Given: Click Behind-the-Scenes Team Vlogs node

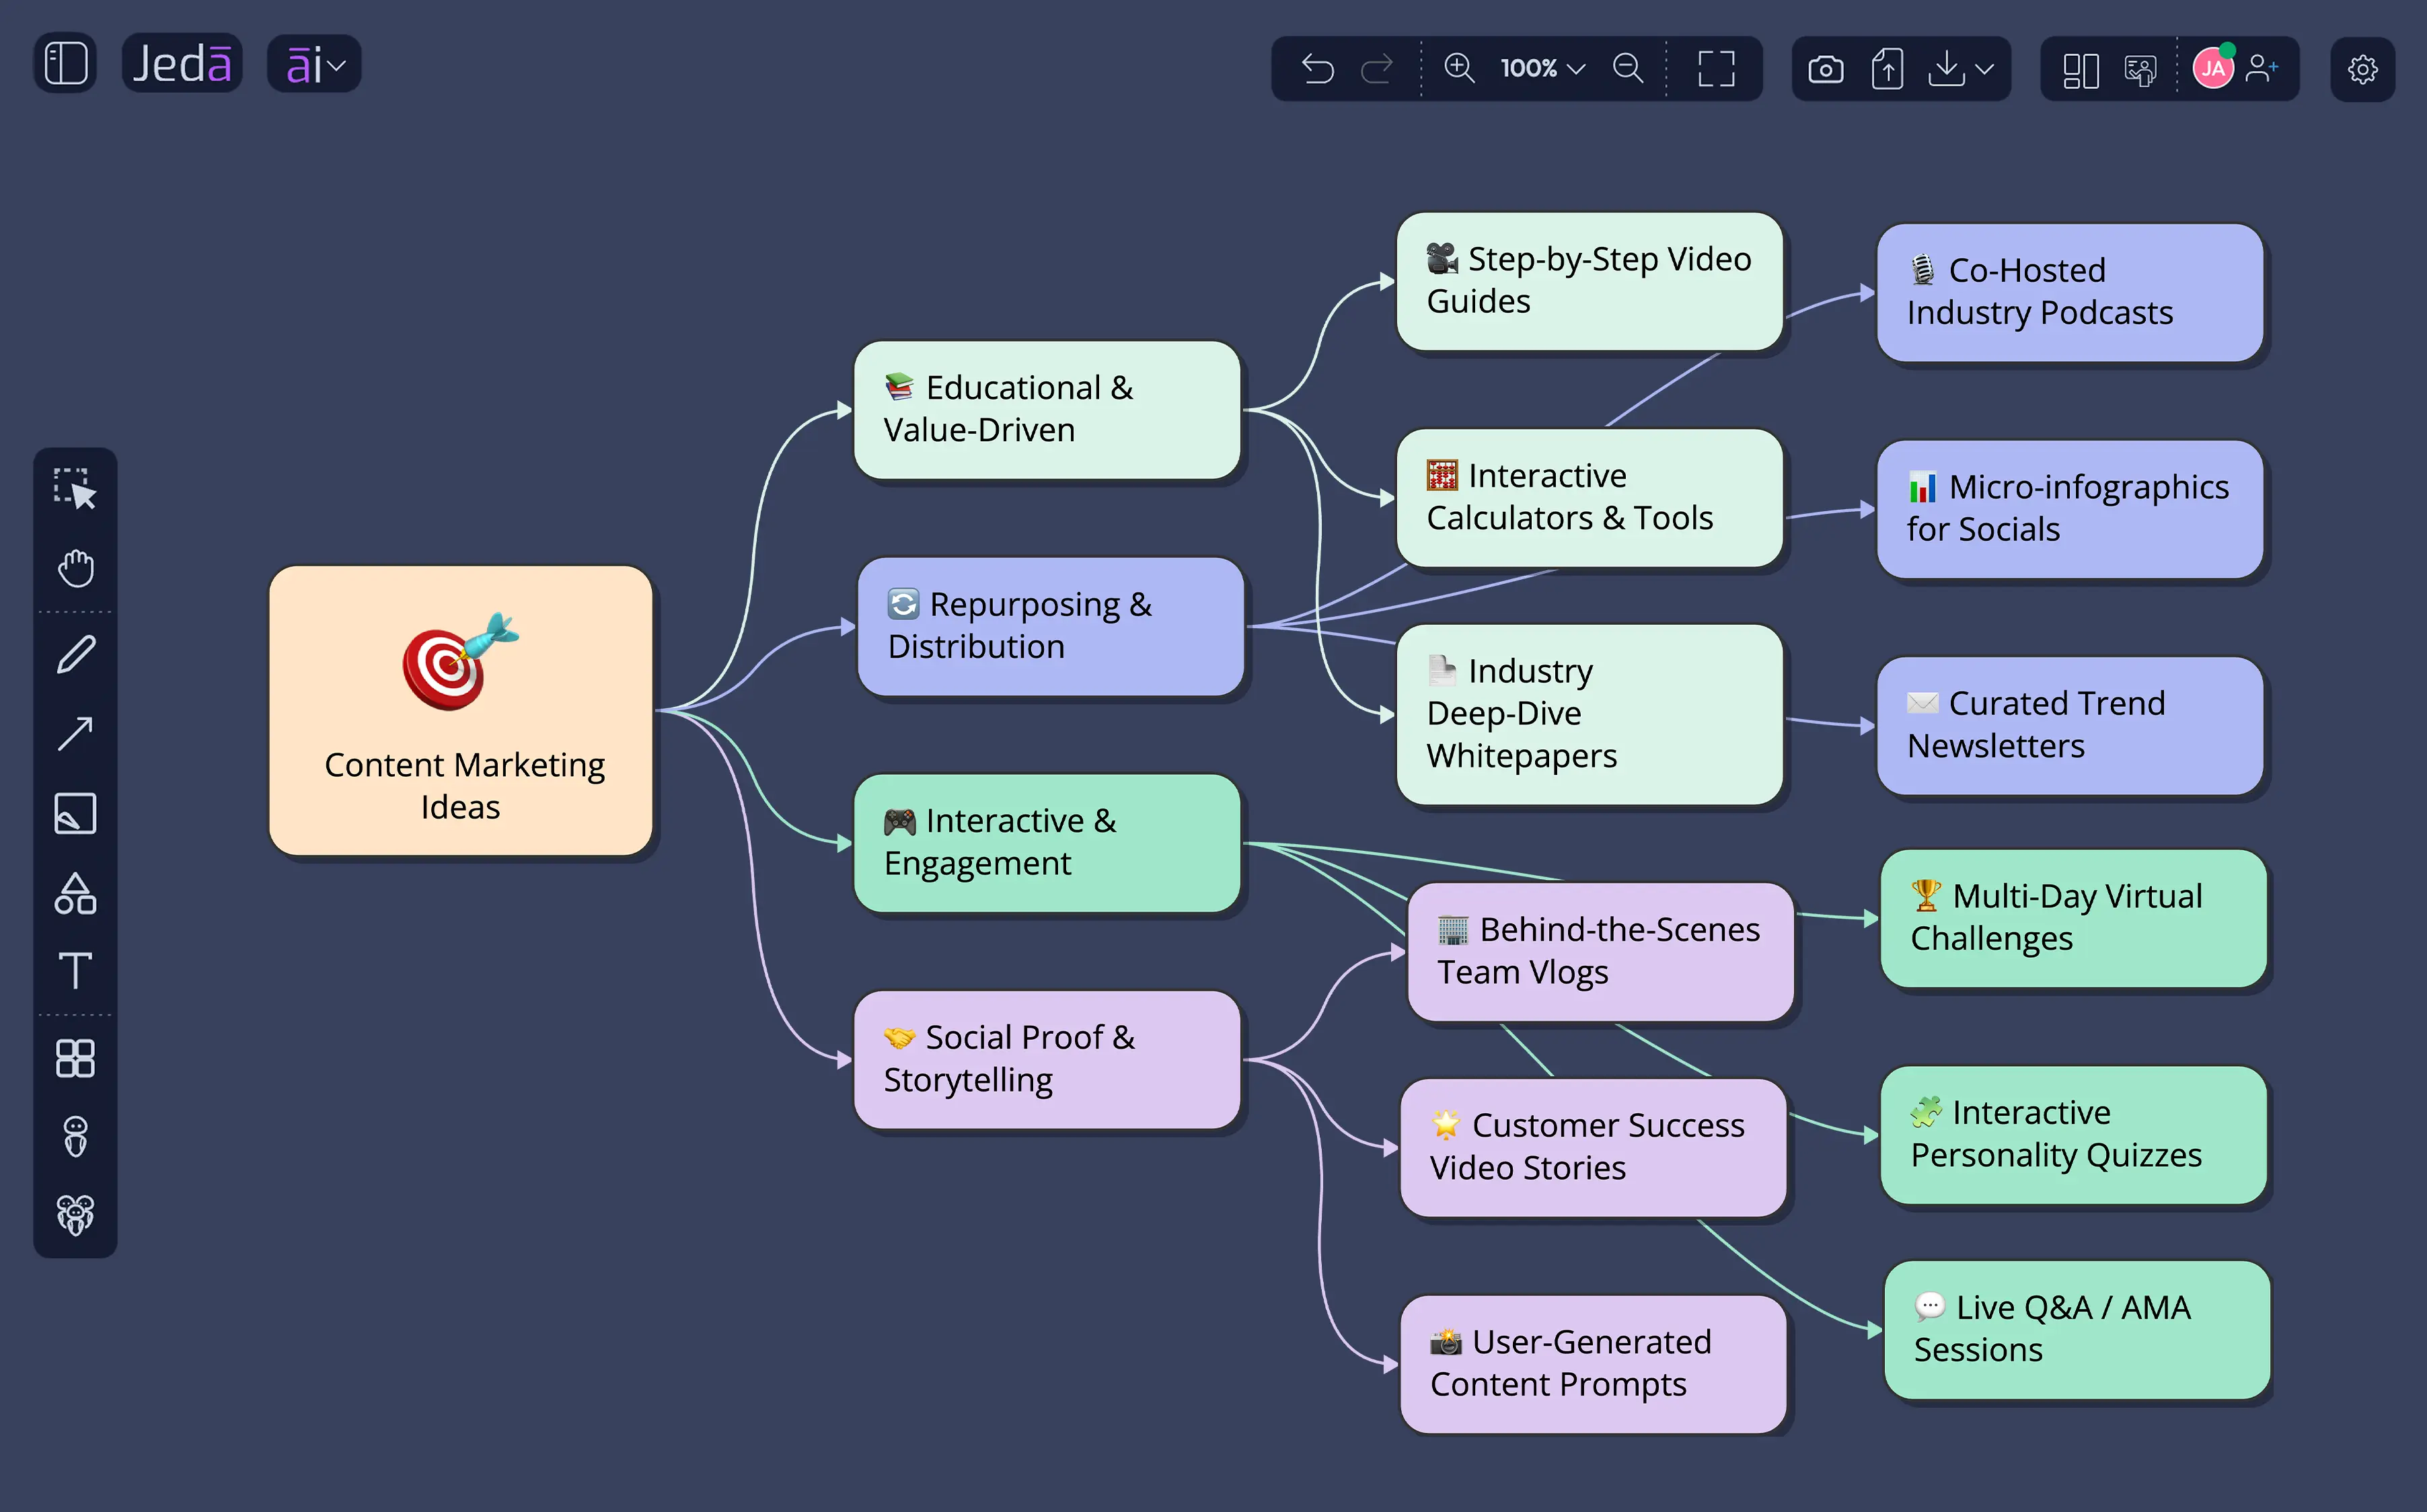Looking at the screenshot, I should click(x=1601, y=952).
